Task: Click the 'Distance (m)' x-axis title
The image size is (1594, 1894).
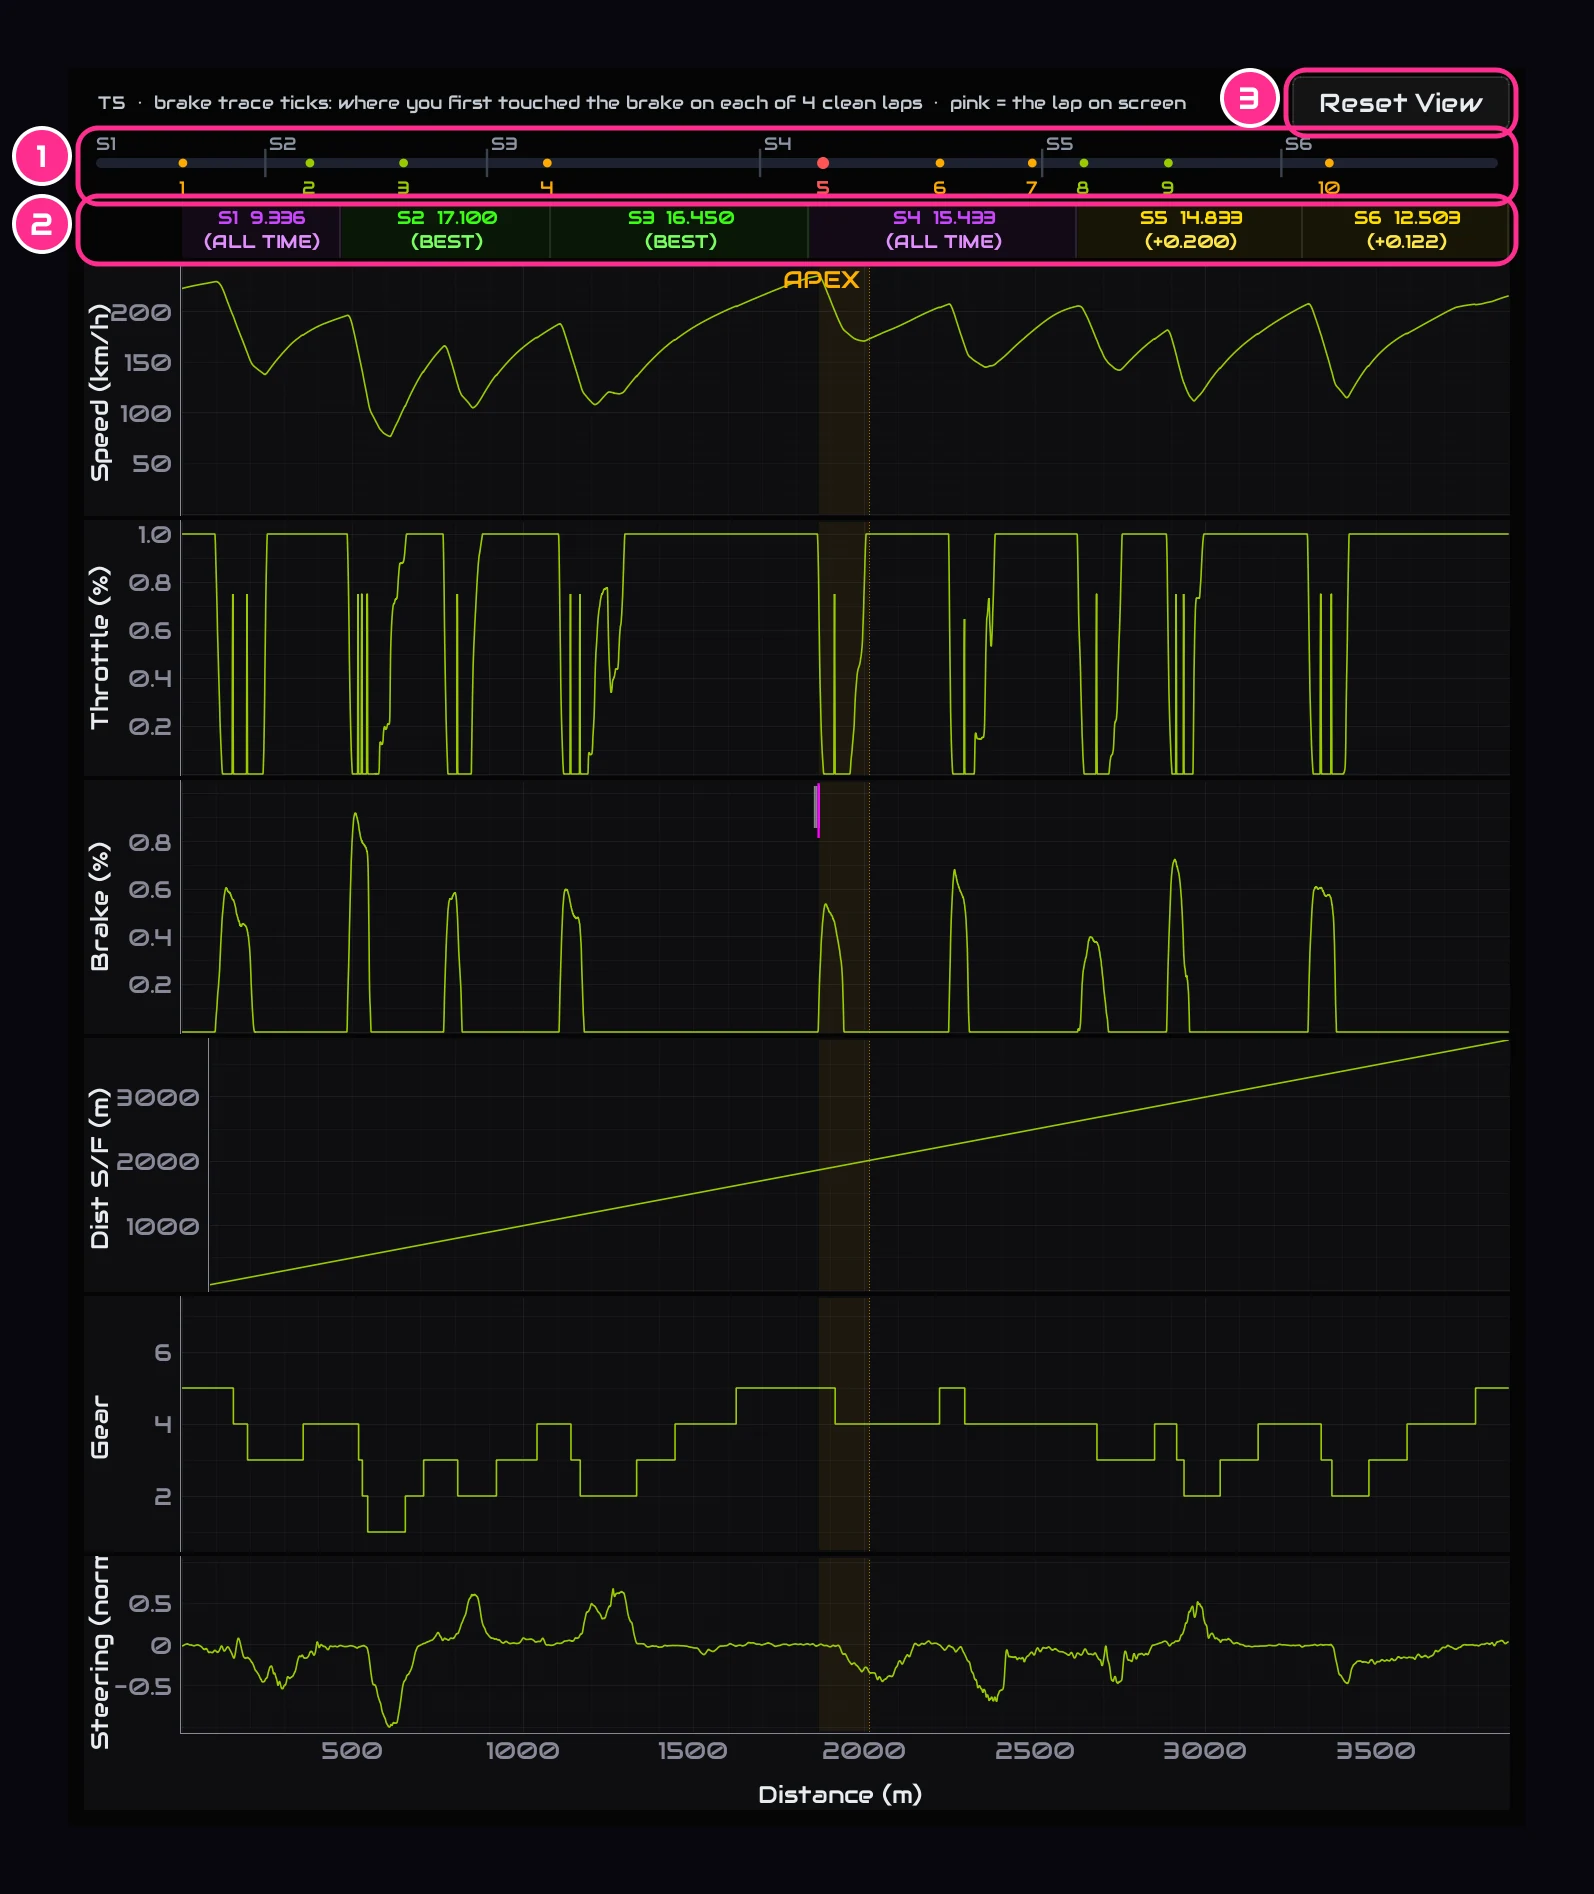Action: 840,1795
